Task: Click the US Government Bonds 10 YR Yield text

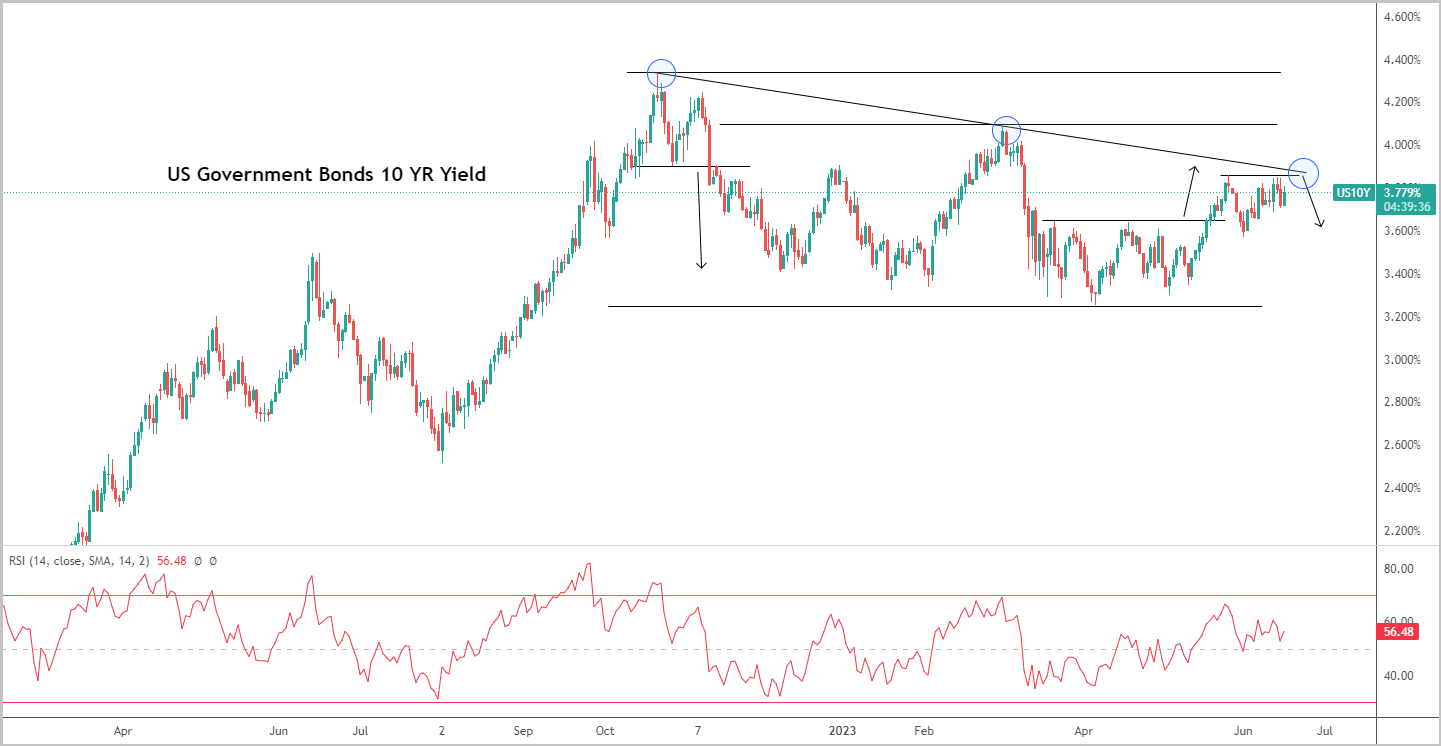Action: point(326,174)
